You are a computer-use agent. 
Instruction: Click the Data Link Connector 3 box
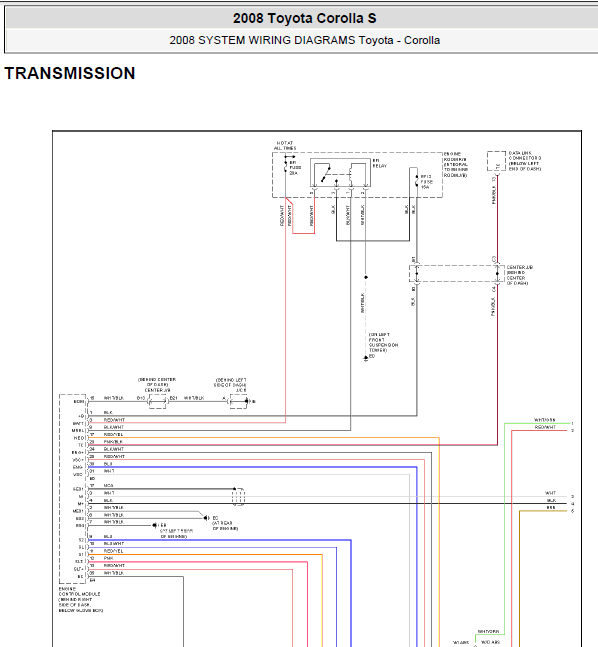[496, 161]
